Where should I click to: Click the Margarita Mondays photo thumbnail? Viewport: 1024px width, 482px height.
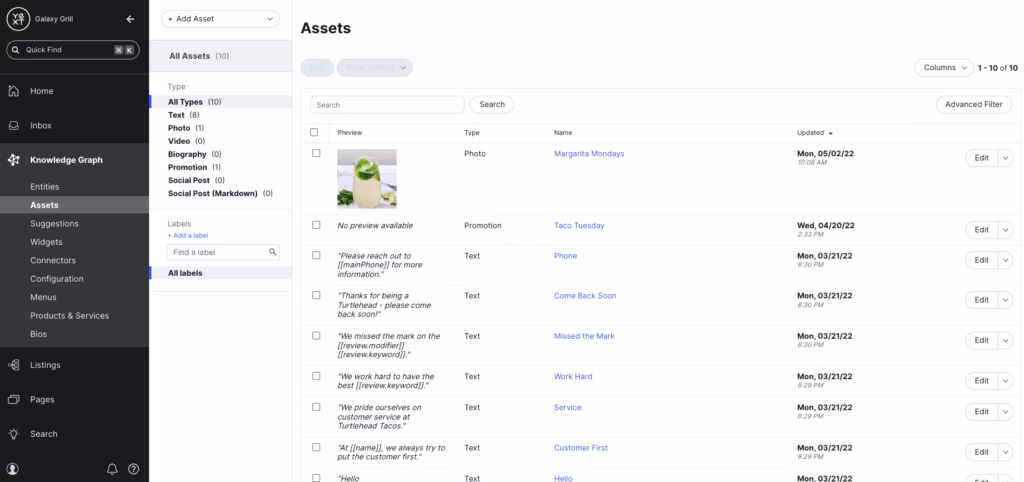pos(367,178)
